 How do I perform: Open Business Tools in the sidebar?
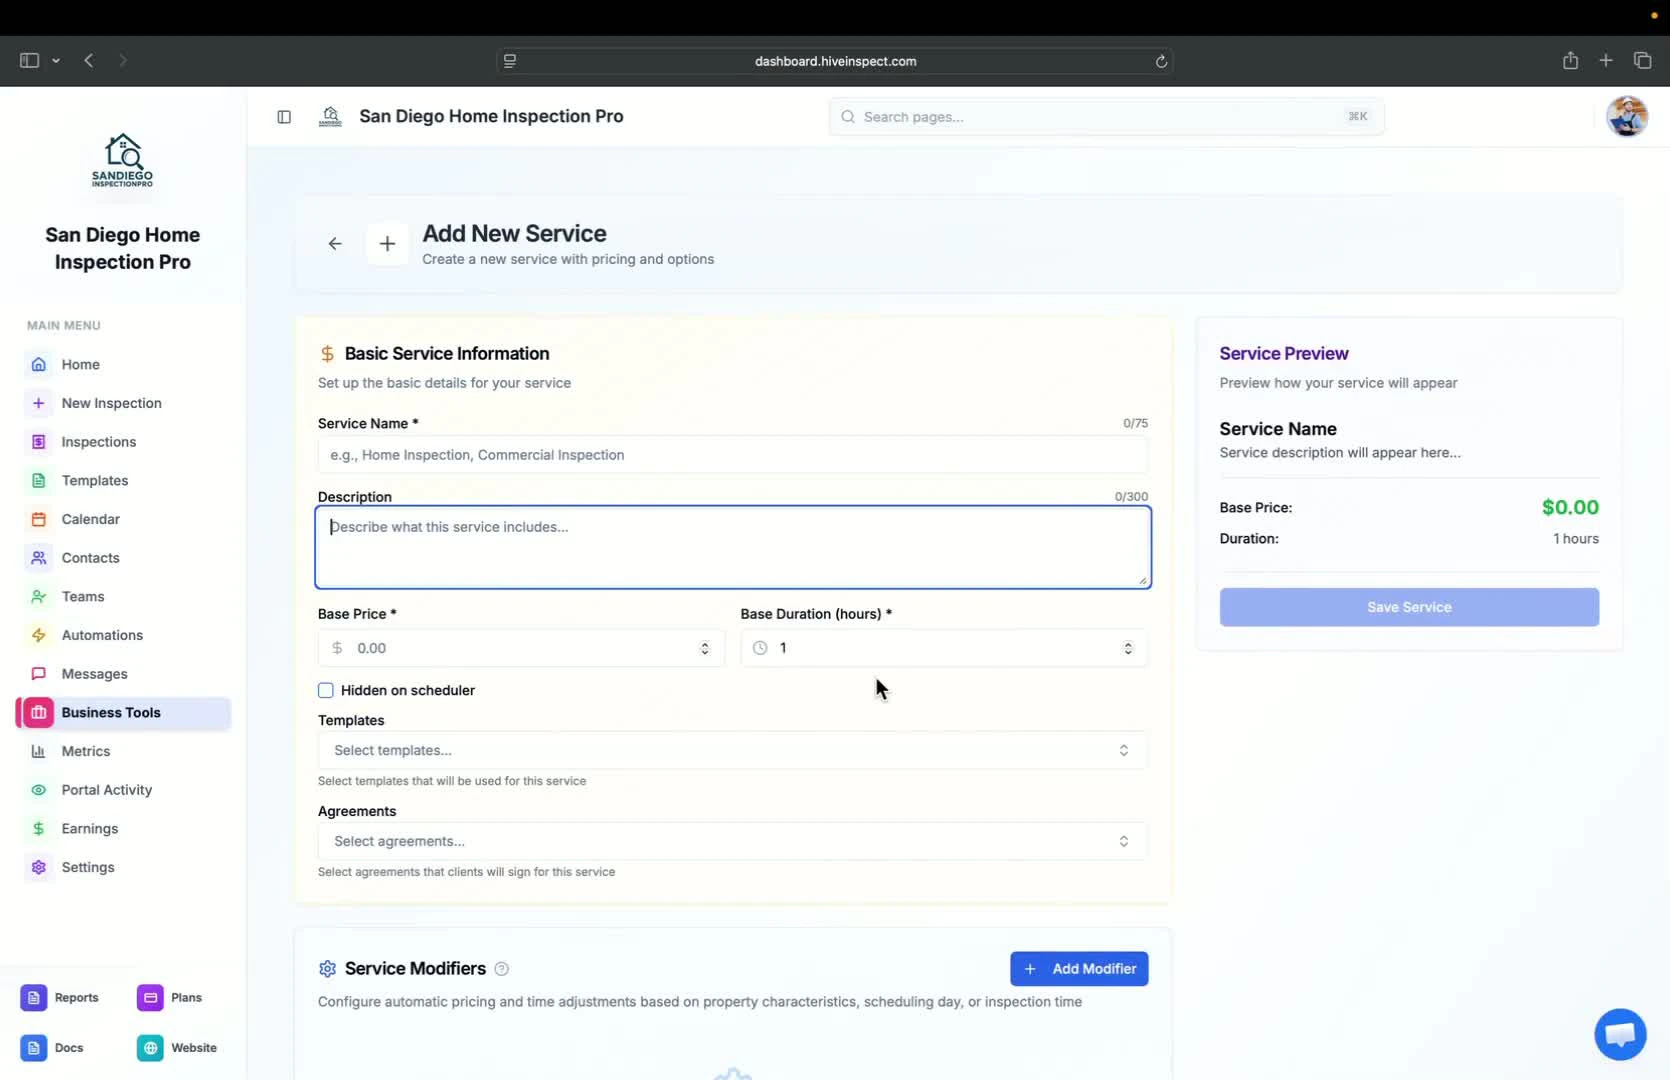point(110,712)
